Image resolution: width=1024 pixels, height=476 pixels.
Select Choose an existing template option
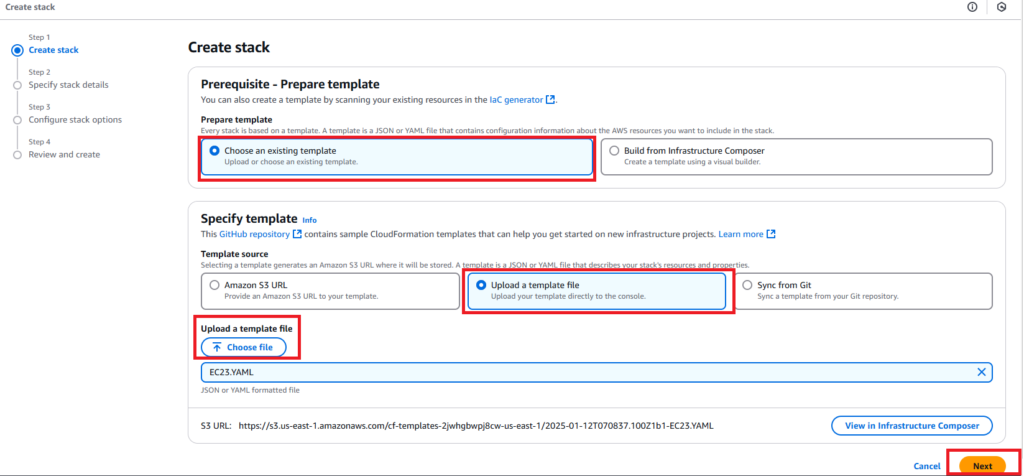pos(212,151)
